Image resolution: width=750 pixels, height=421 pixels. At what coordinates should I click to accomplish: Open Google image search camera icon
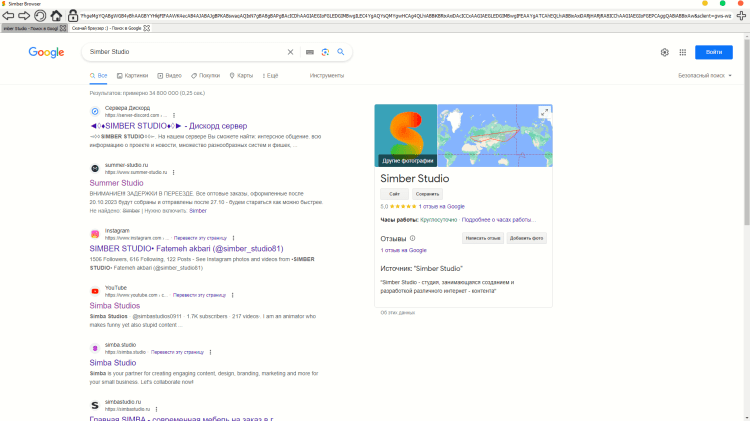coord(325,52)
